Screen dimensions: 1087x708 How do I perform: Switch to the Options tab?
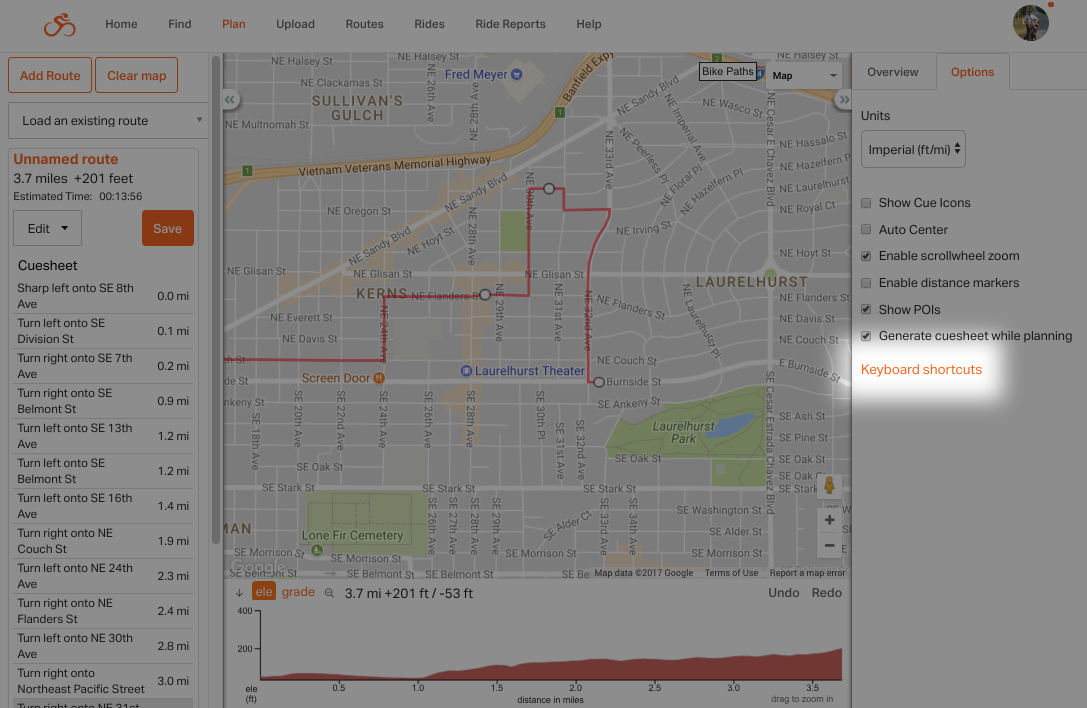[x=972, y=71]
